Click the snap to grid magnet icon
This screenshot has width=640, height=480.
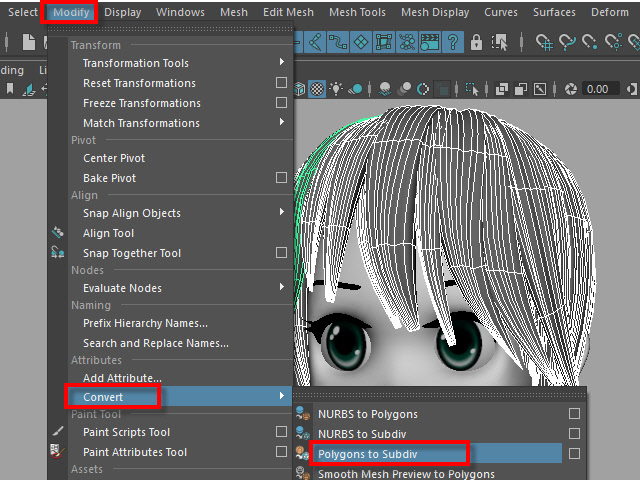[x=545, y=43]
